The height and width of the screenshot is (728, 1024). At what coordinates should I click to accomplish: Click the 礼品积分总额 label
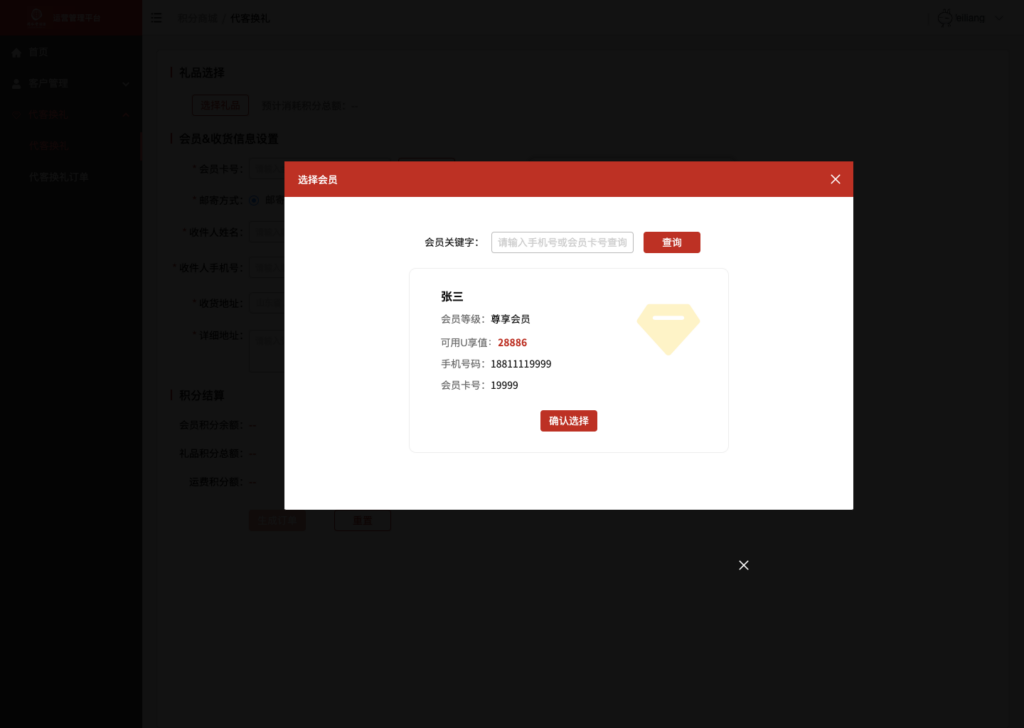pyautogui.click(x=210, y=453)
